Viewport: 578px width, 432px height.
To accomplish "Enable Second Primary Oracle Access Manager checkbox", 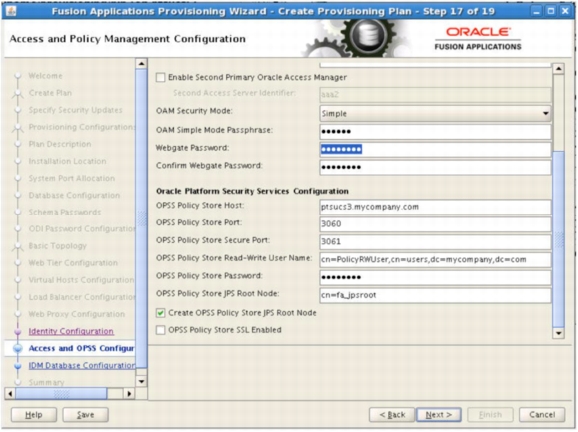I will pos(160,77).
